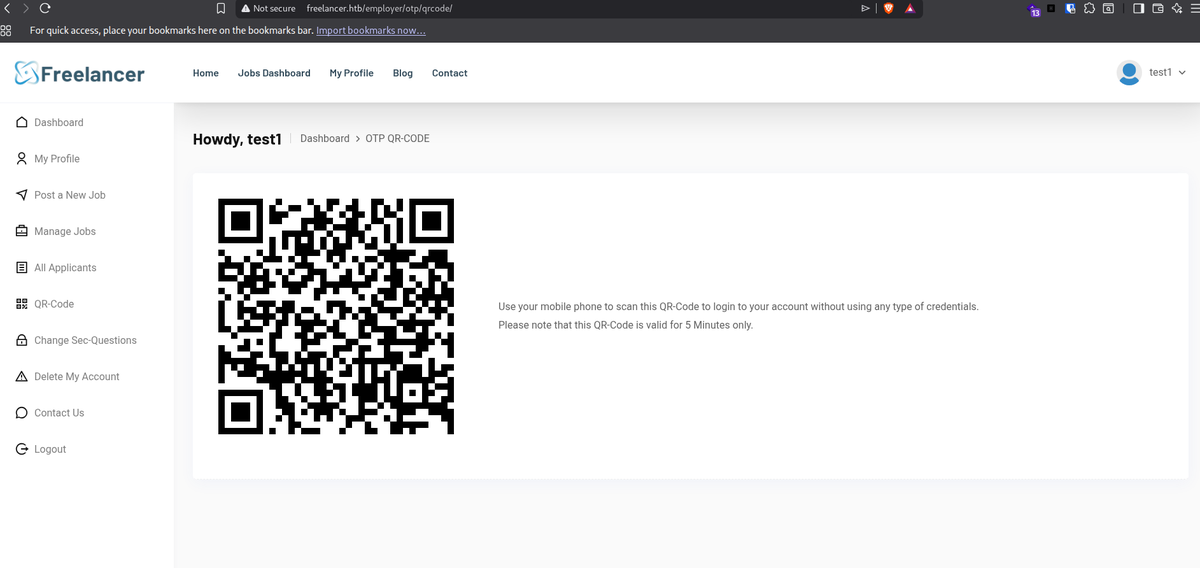The width and height of the screenshot is (1200, 568).
Task: Open Manage Jobs sidebar link
Action: [65, 231]
